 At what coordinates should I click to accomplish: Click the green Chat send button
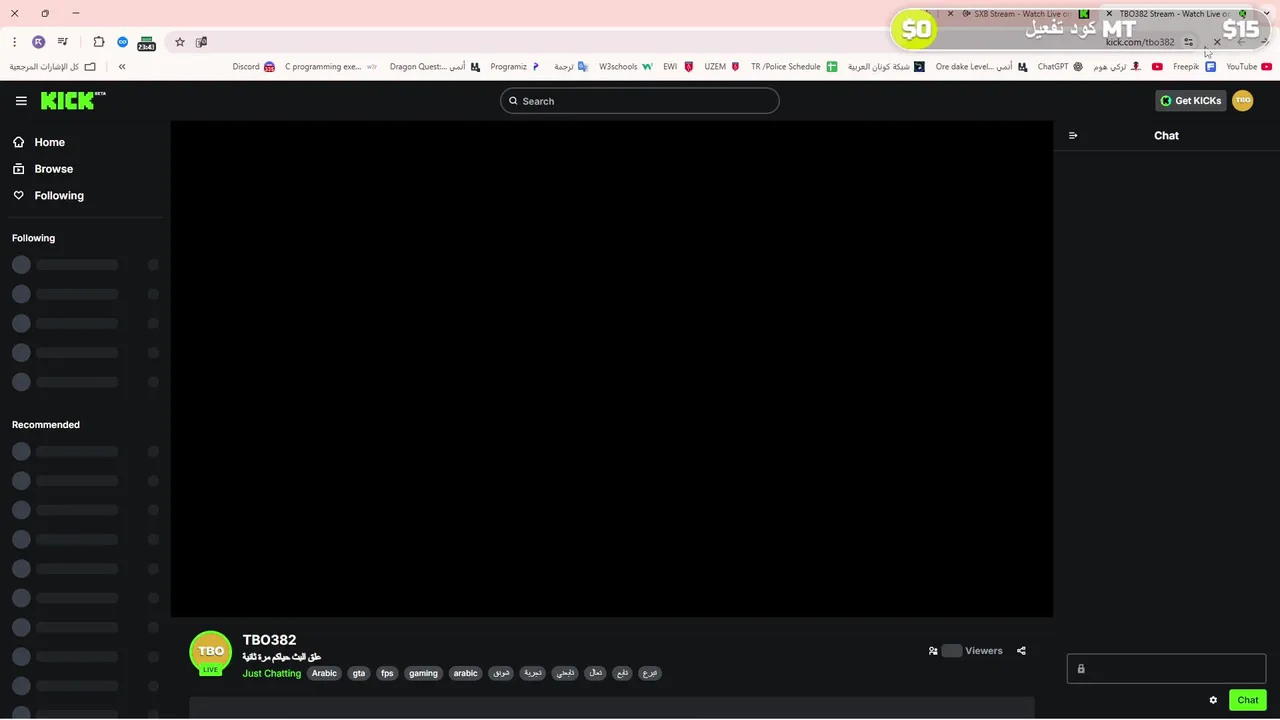pyautogui.click(x=1248, y=700)
